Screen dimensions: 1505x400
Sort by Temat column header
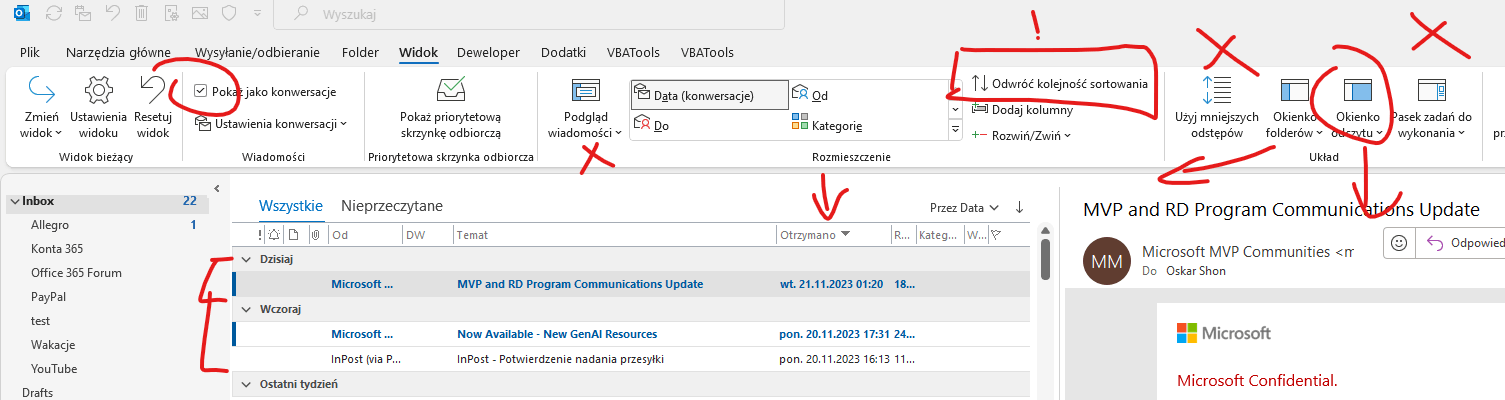[614, 235]
